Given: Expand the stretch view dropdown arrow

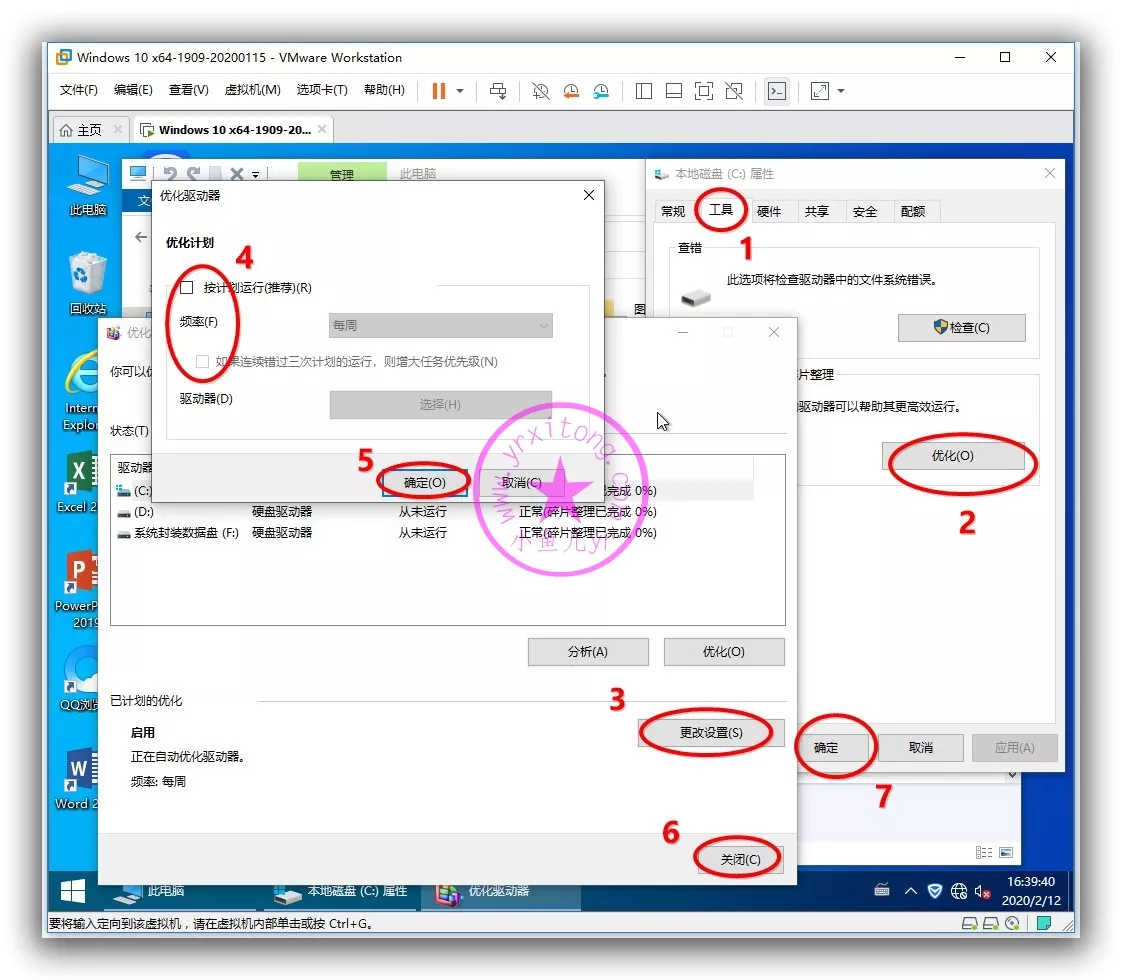Looking at the screenshot, I should coord(841,91).
